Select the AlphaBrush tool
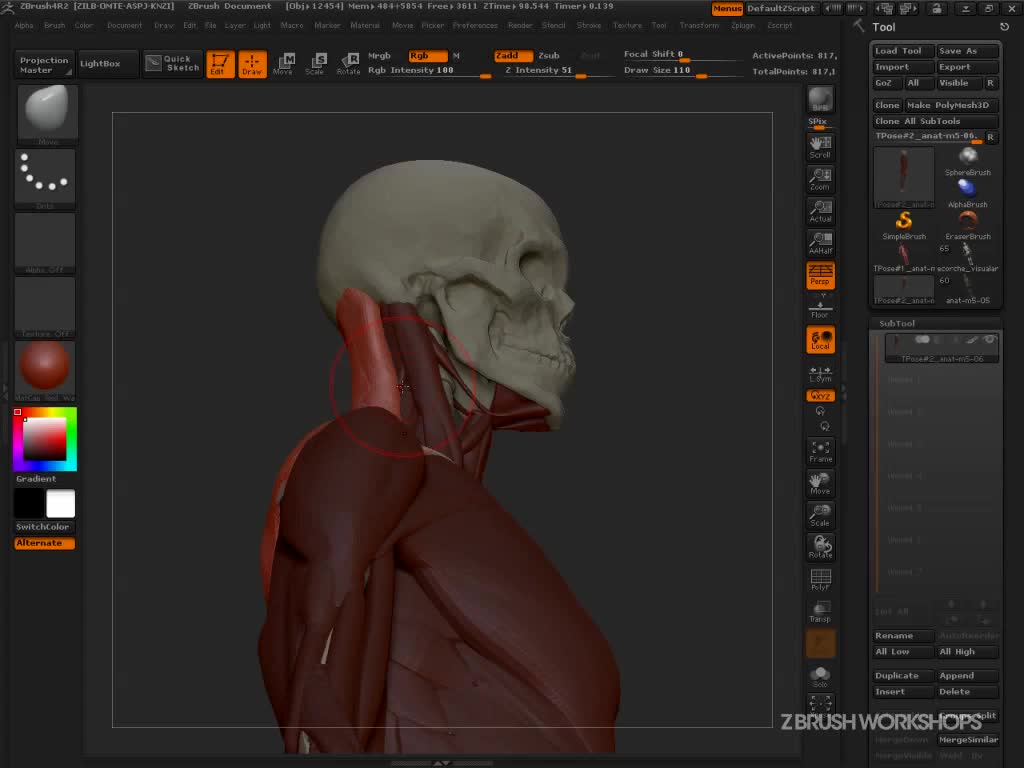Screen dimensions: 1024x768 click(967, 193)
